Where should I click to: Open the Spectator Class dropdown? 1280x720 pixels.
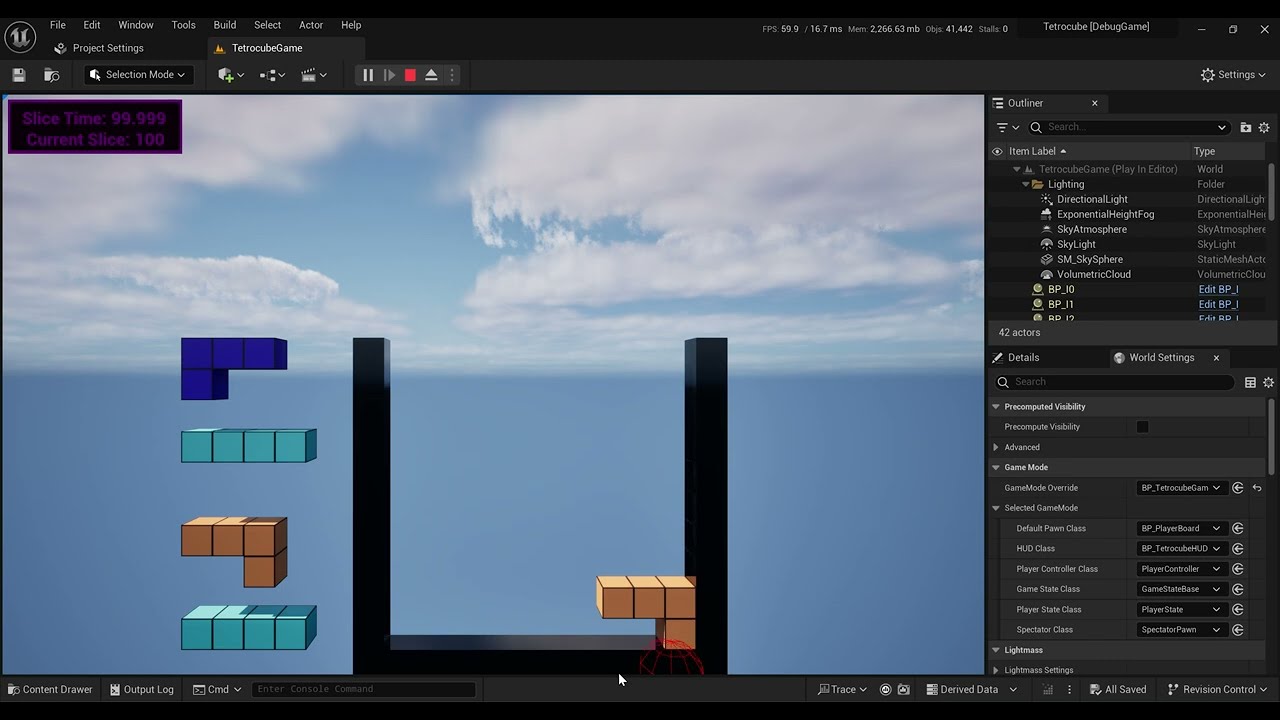[1181, 630]
